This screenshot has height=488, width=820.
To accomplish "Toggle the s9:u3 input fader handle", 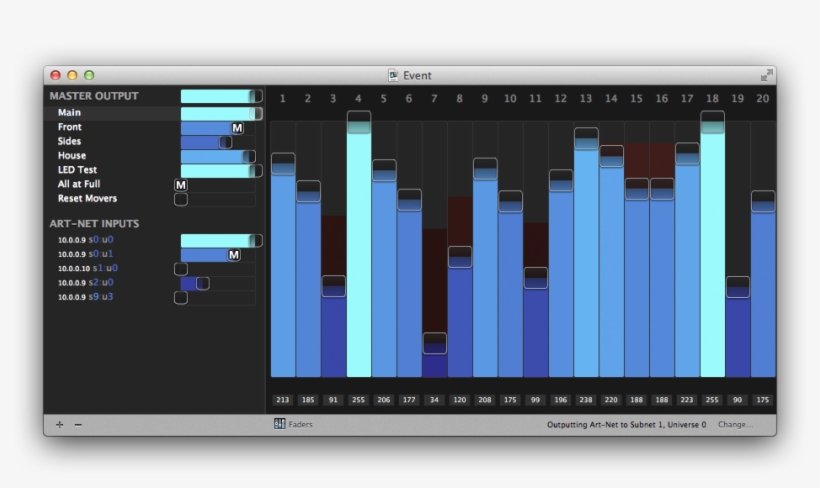I will (x=181, y=297).
